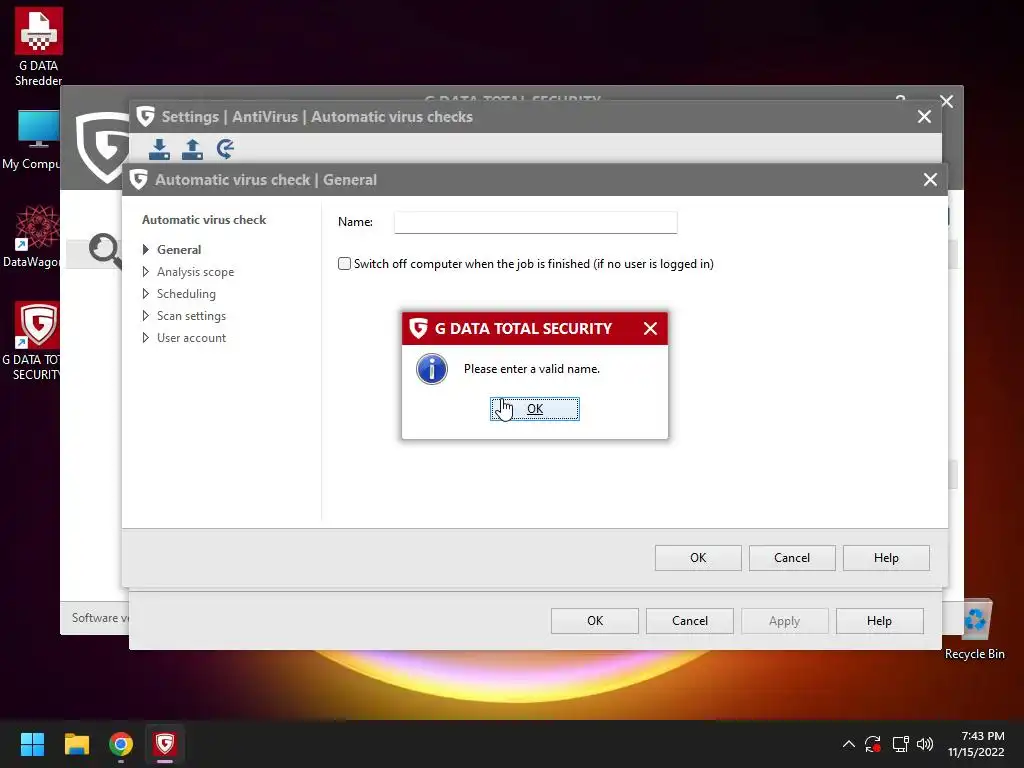Click the 'Automatic virus check' sidebar heading

tap(204, 220)
